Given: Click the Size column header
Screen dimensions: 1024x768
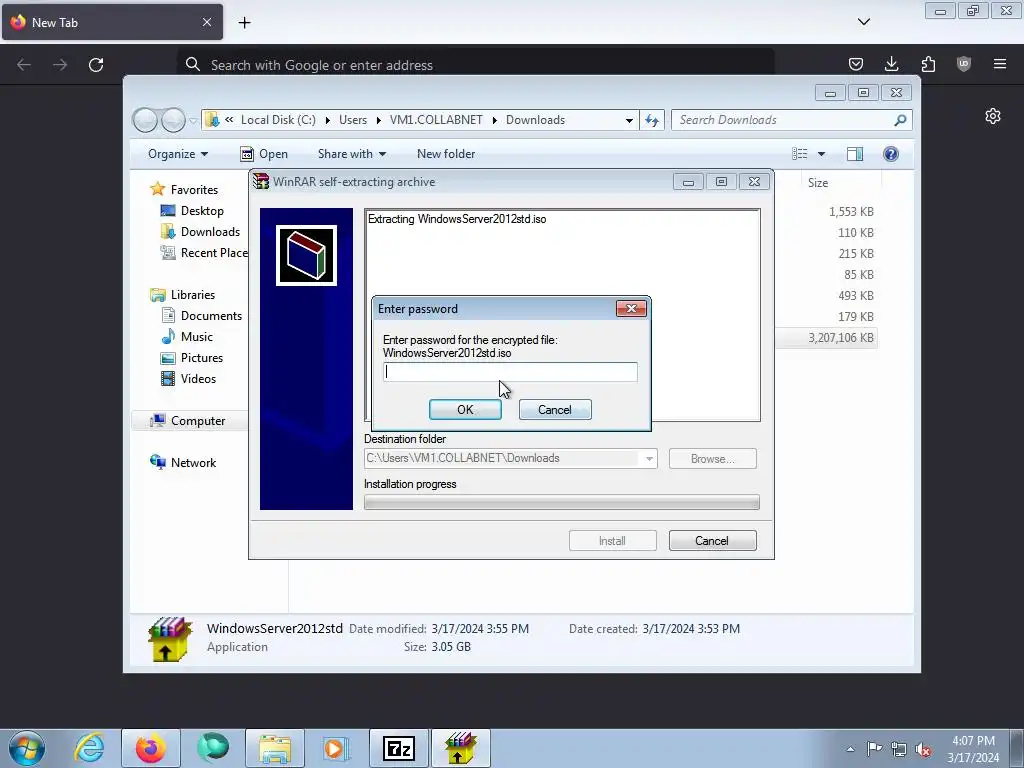Looking at the screenshot, I should [818, 183].
